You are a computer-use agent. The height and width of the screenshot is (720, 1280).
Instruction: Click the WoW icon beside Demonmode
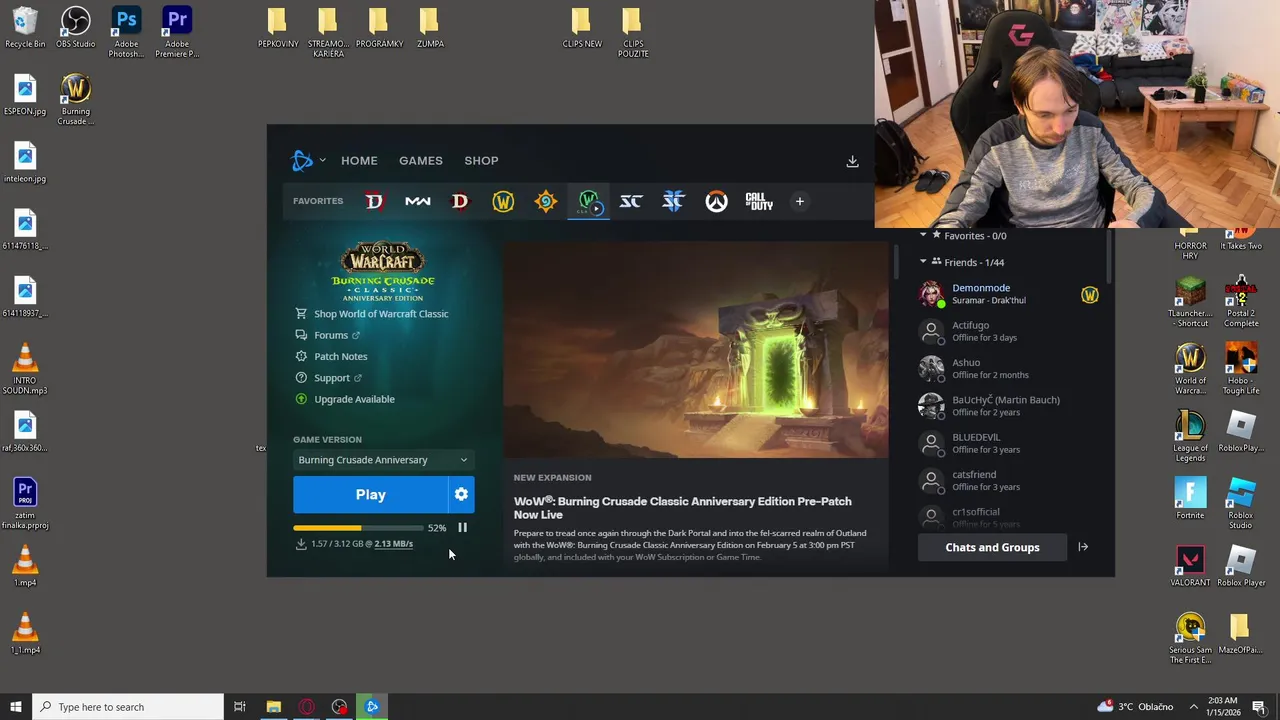[x=1090, y=295]
